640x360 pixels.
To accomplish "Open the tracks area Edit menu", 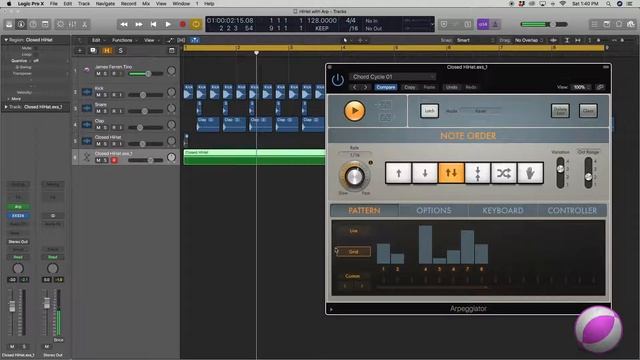I will pyautogui.click(x=97, y=40).
